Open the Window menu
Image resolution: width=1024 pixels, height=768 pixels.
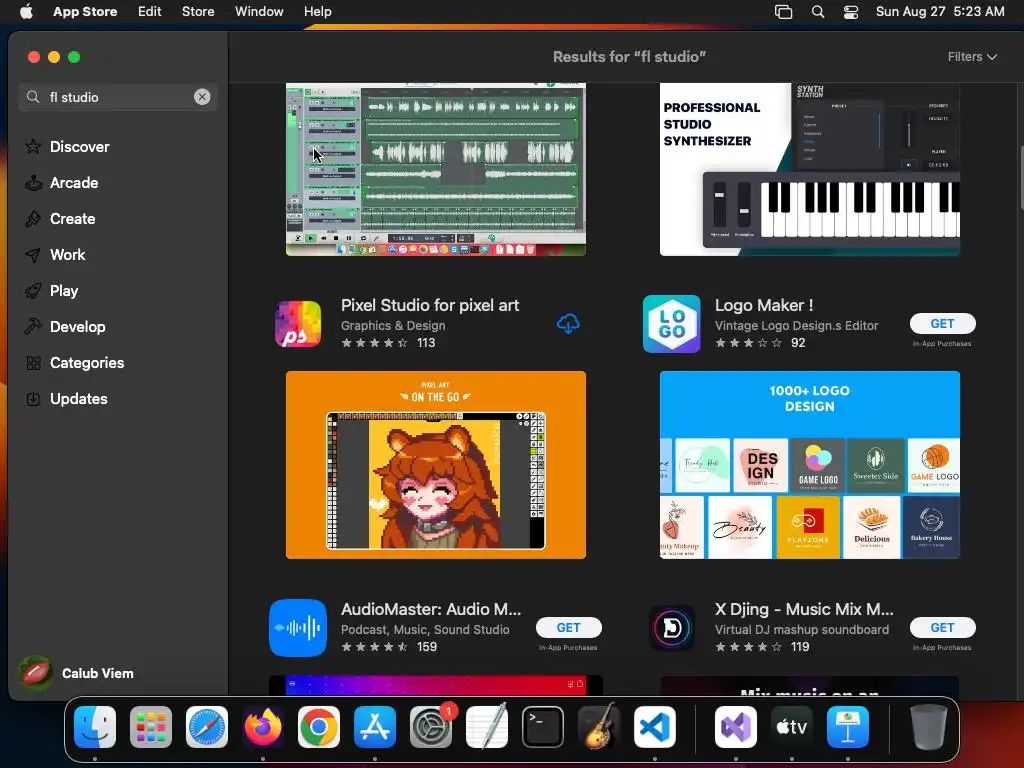click(259, 11)
